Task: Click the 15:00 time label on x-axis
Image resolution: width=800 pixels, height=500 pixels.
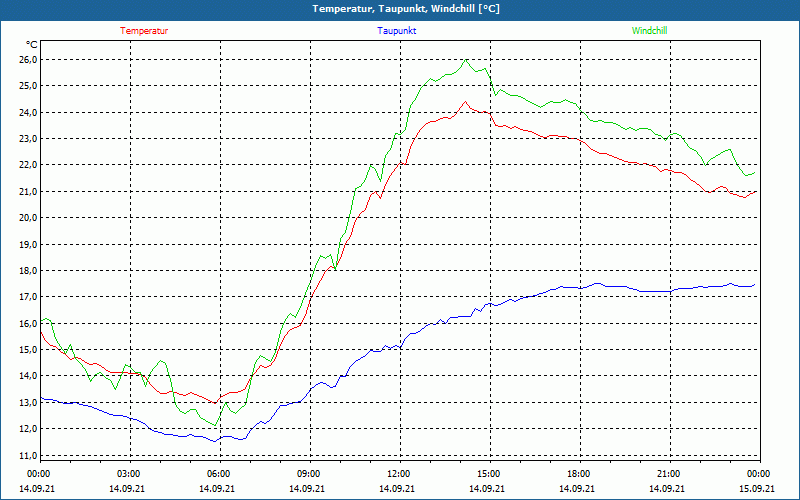Action: coord(488,474)
